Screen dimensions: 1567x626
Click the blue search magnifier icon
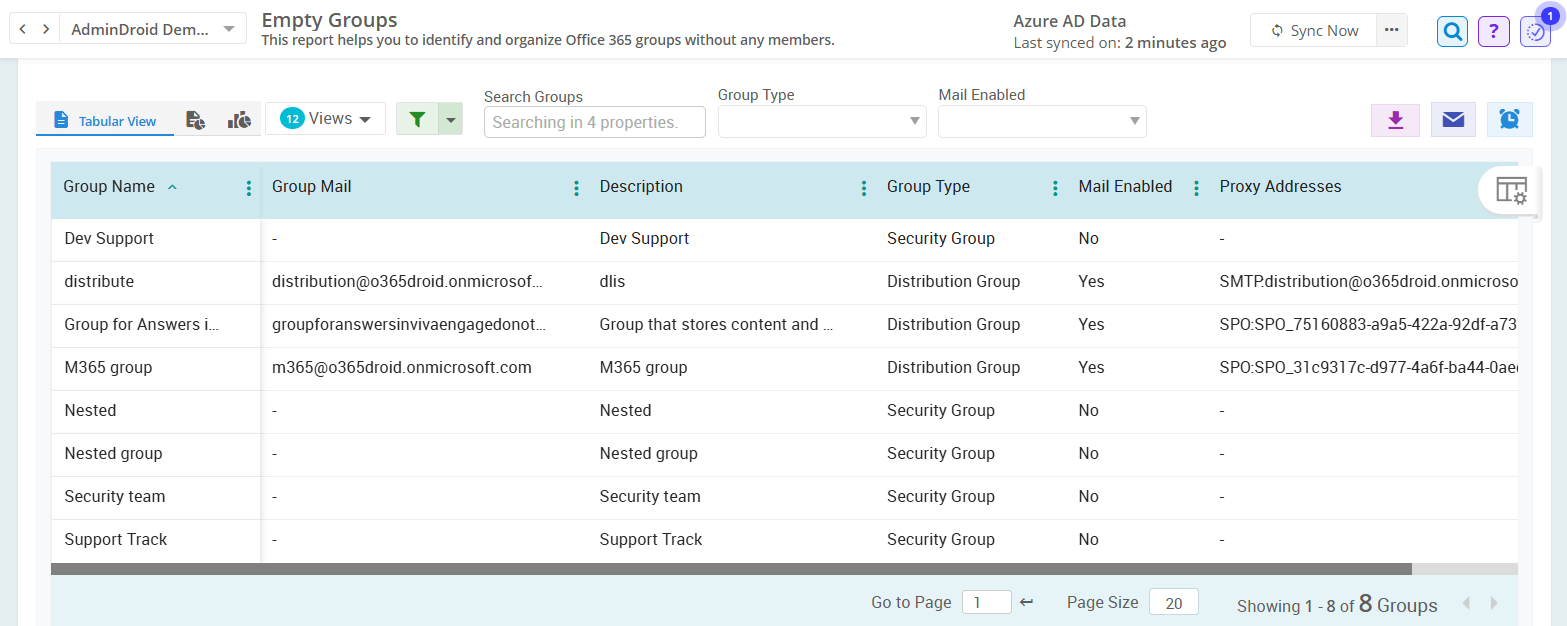coord(1452,31)
